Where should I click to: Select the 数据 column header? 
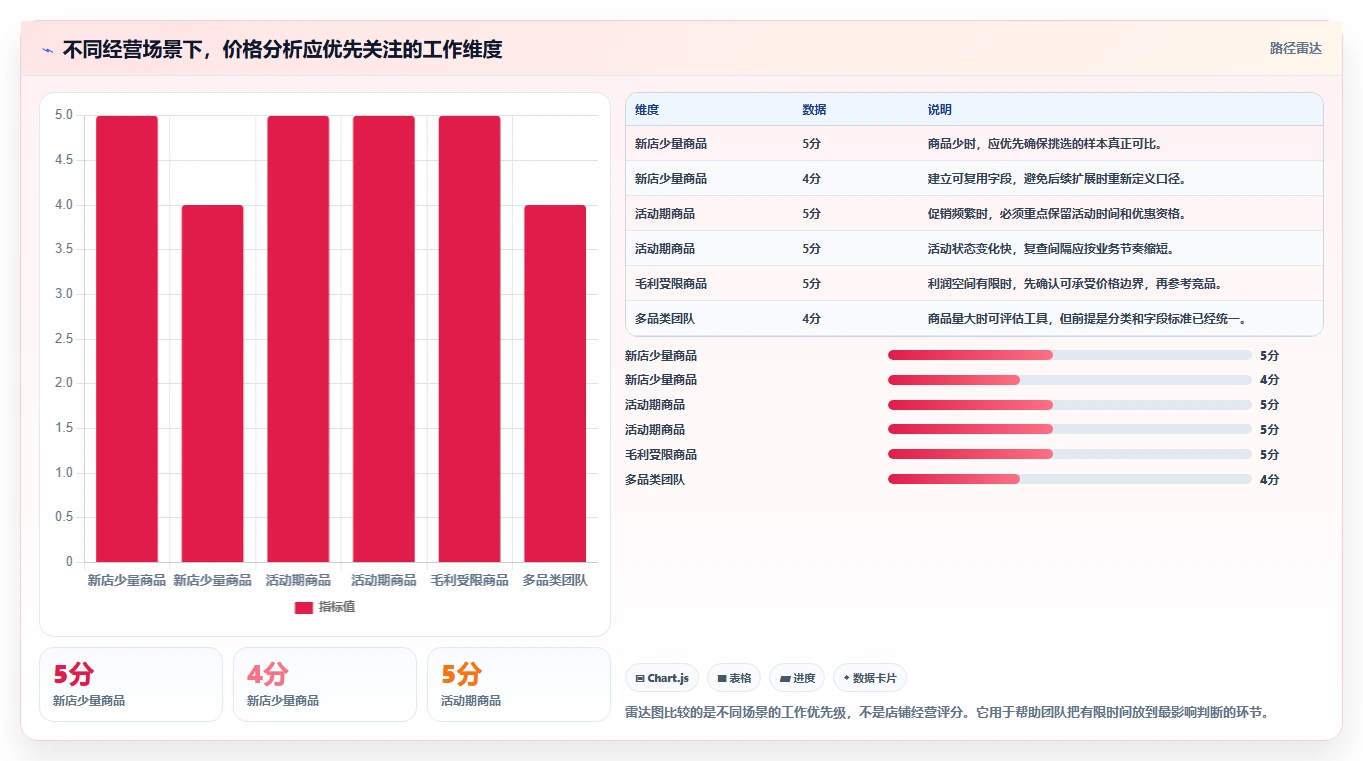coord(814,110)
